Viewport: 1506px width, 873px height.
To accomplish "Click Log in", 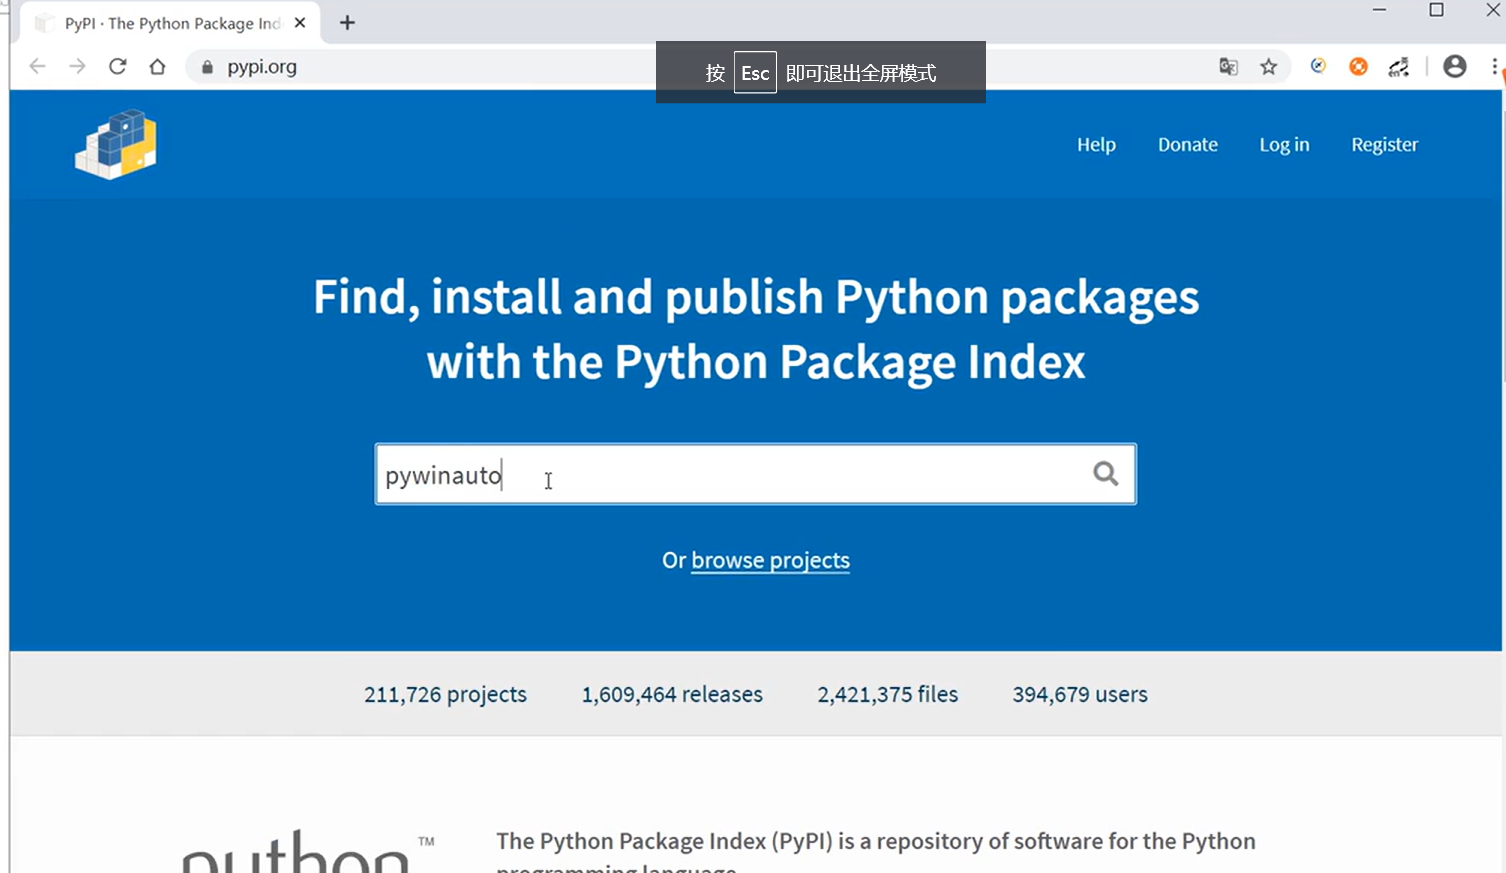I will click(x=1284, y=144).
